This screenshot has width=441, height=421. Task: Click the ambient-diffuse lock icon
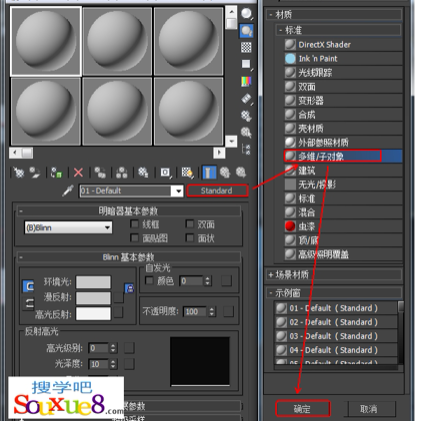pos(28,286)
